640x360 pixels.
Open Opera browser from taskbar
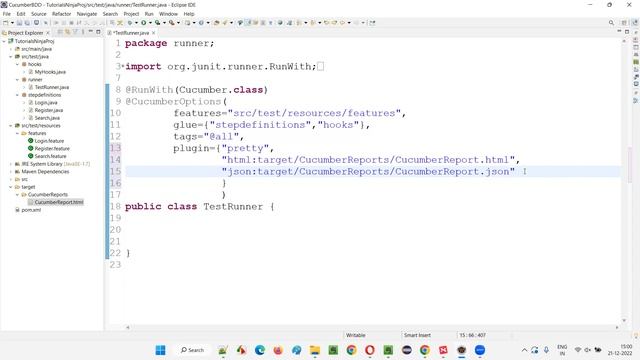370,350
